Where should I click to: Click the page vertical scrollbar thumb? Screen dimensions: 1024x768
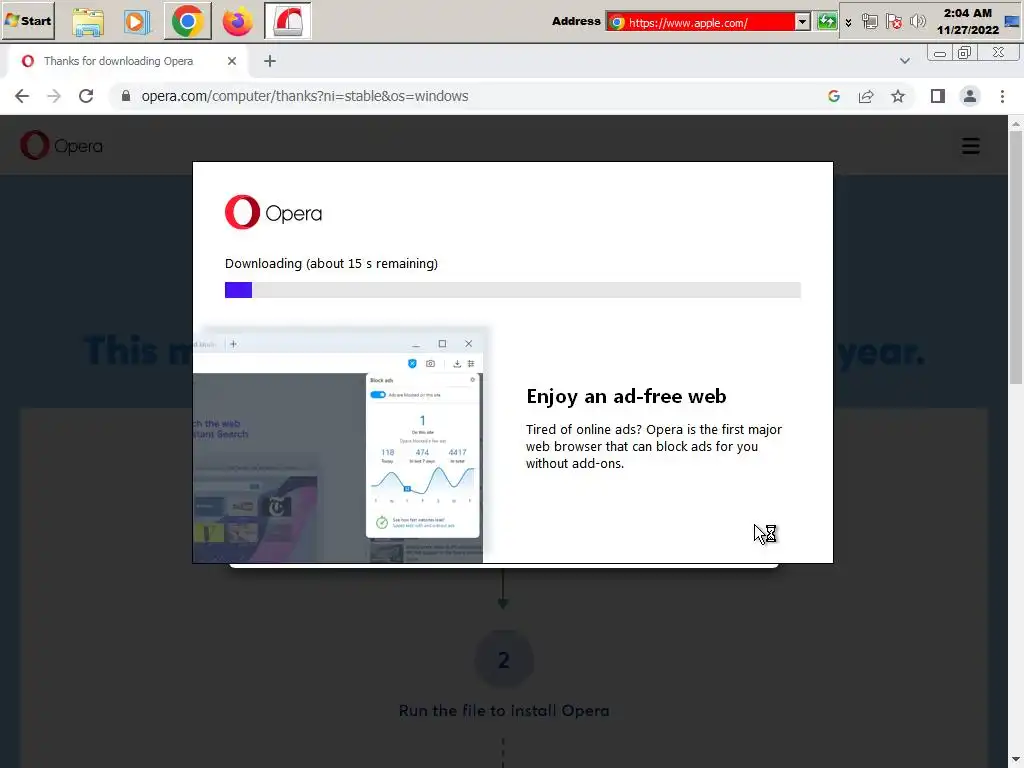coord(1016,257)
